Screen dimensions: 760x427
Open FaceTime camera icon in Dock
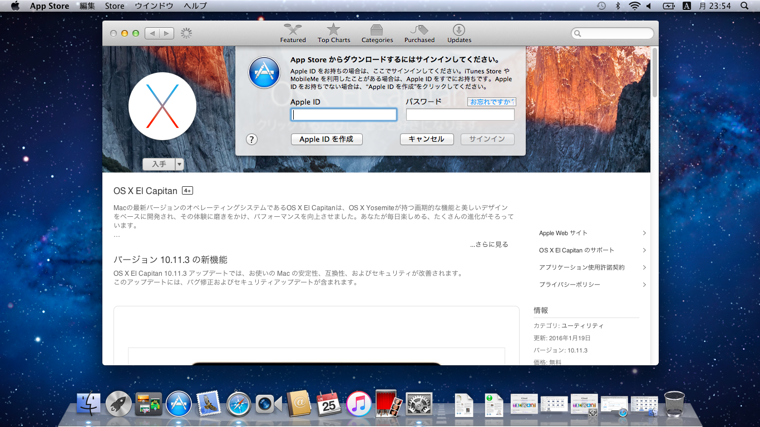coord(268,404)
